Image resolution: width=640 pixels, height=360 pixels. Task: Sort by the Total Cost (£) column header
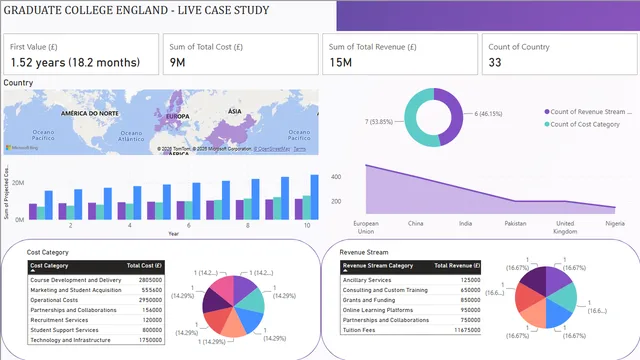point(144,266)
